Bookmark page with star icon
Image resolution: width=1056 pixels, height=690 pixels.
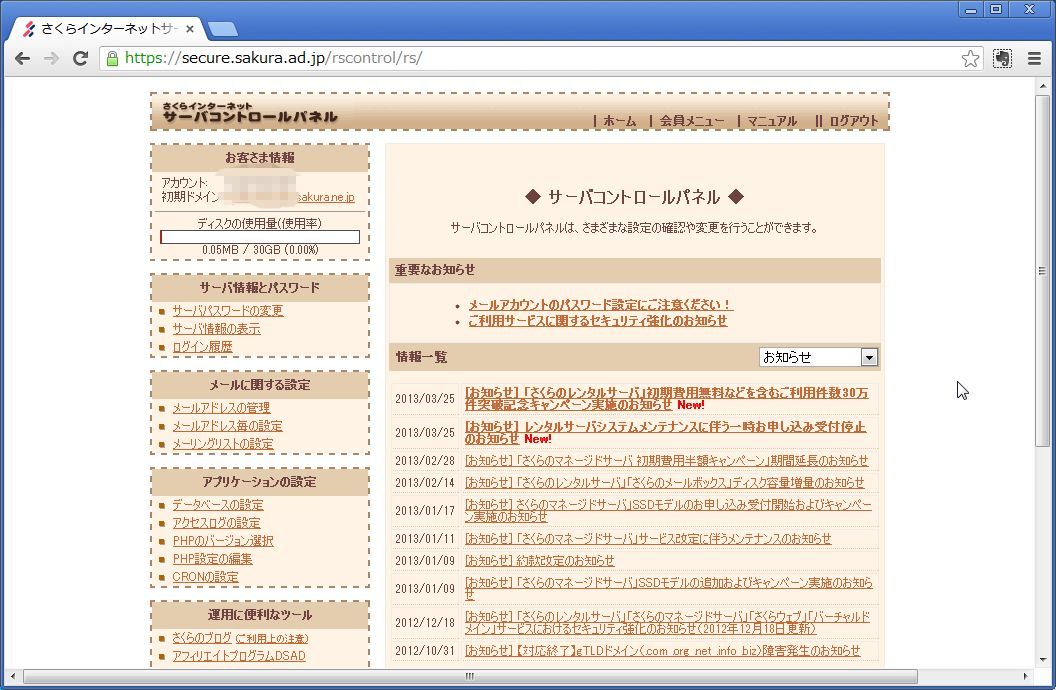tap(970, 59)
